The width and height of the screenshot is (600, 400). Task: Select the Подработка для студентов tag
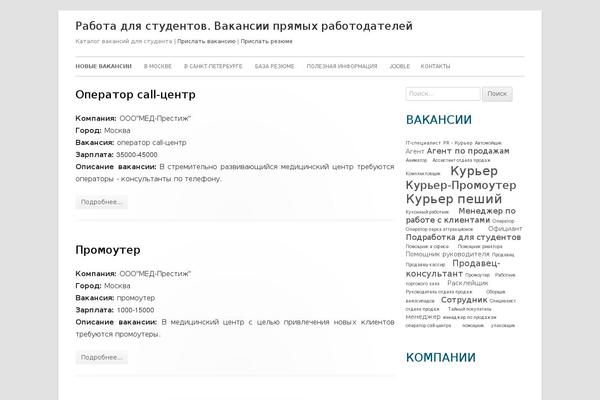(x=463, y=237)
